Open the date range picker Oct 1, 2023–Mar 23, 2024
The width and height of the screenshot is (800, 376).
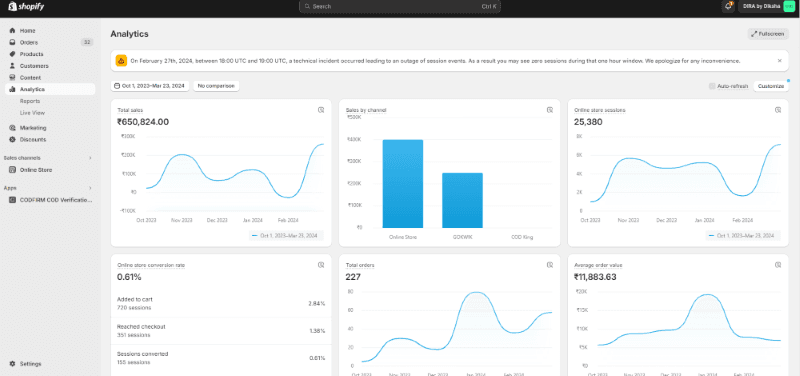(150, 86)
